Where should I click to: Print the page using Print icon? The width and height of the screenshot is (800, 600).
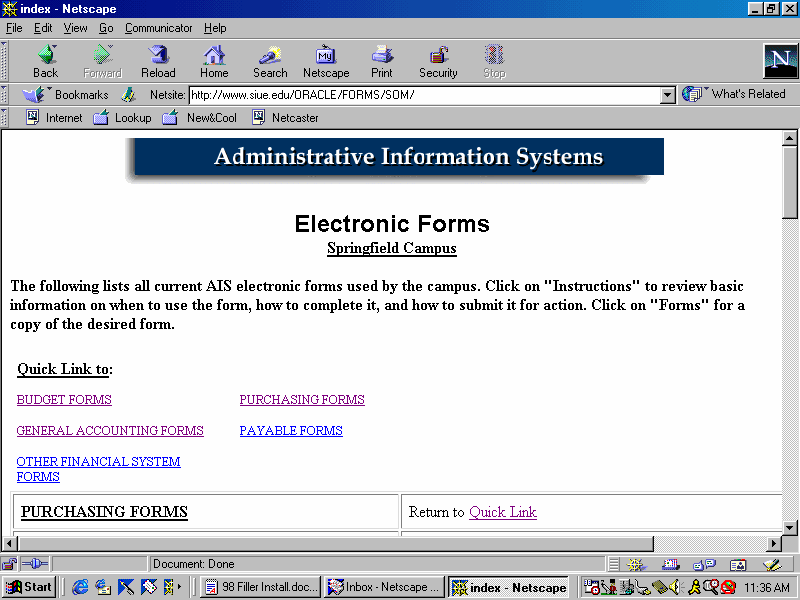[x=382, y=61]
